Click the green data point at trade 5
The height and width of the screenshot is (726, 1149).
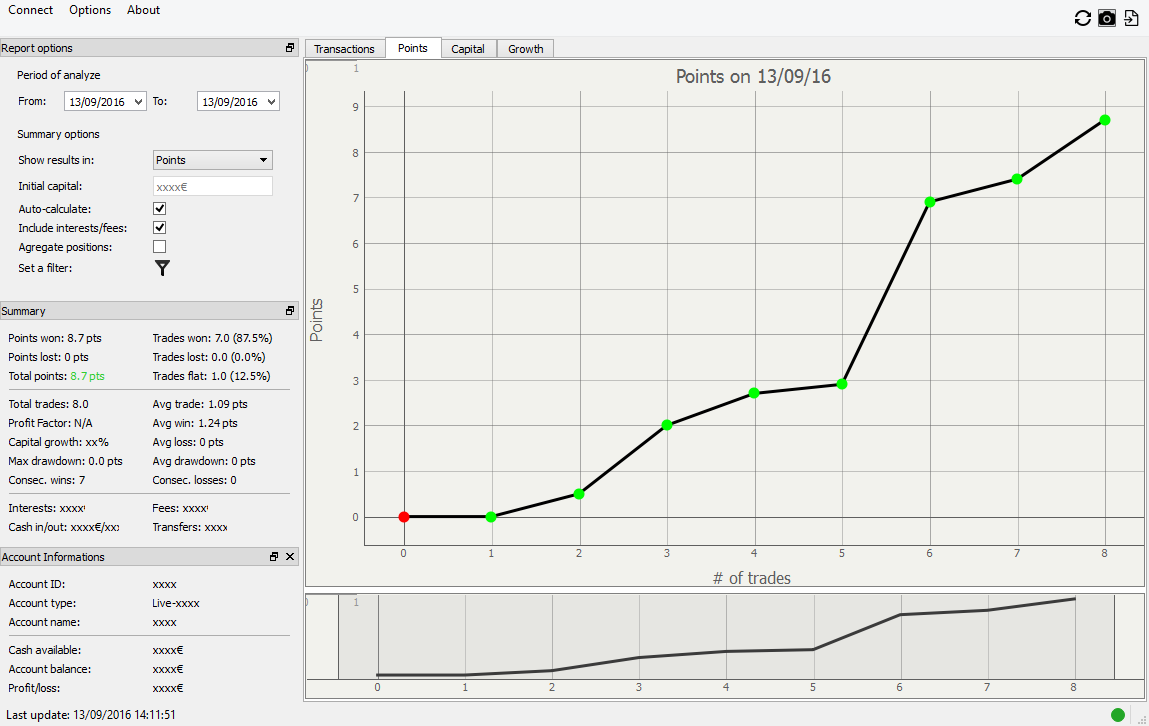coord(842,384)
